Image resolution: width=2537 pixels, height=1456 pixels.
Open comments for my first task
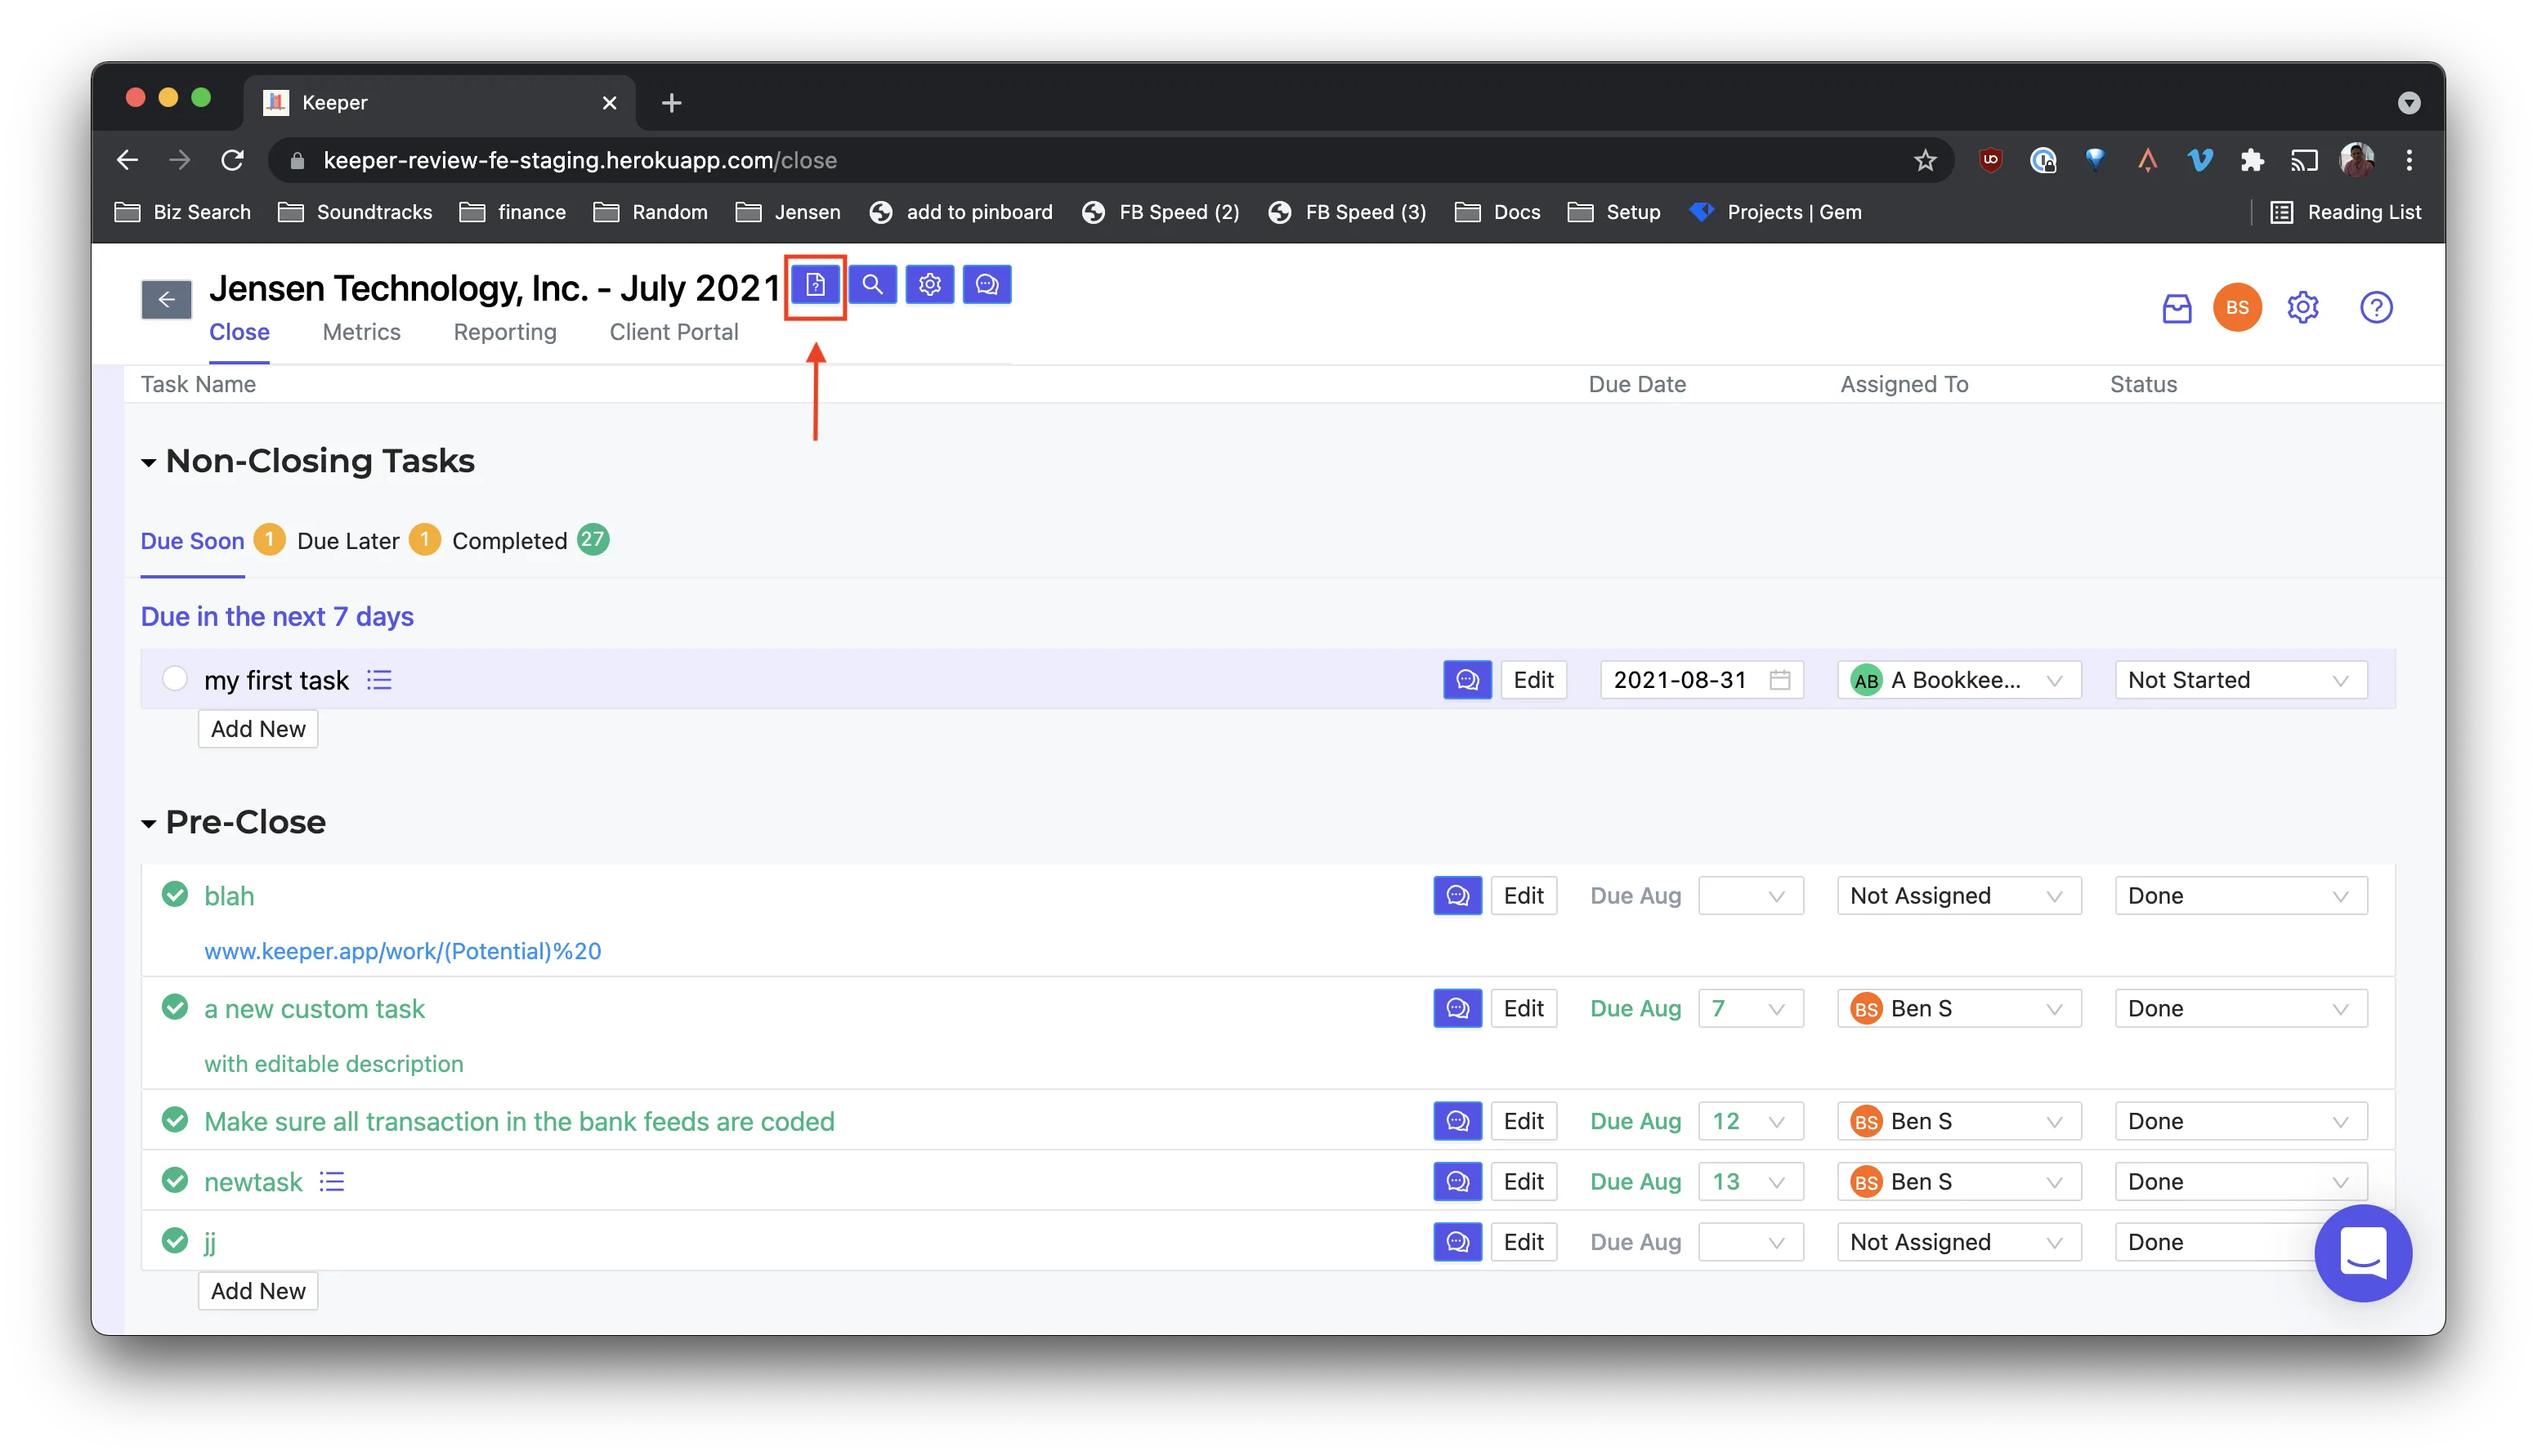pos(1467,680)
